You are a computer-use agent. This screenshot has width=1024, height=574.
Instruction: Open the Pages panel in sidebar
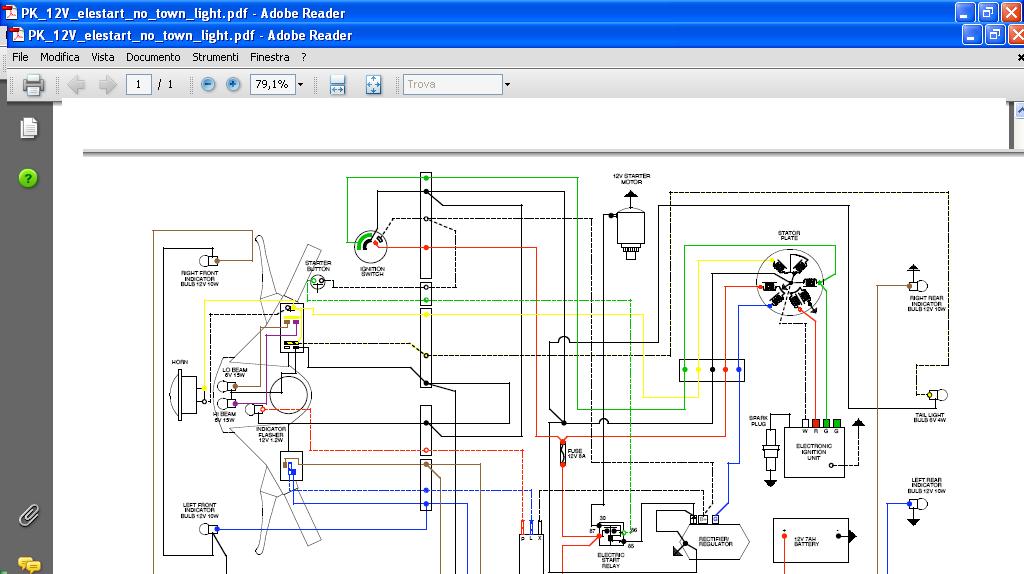tap(28, 128)
